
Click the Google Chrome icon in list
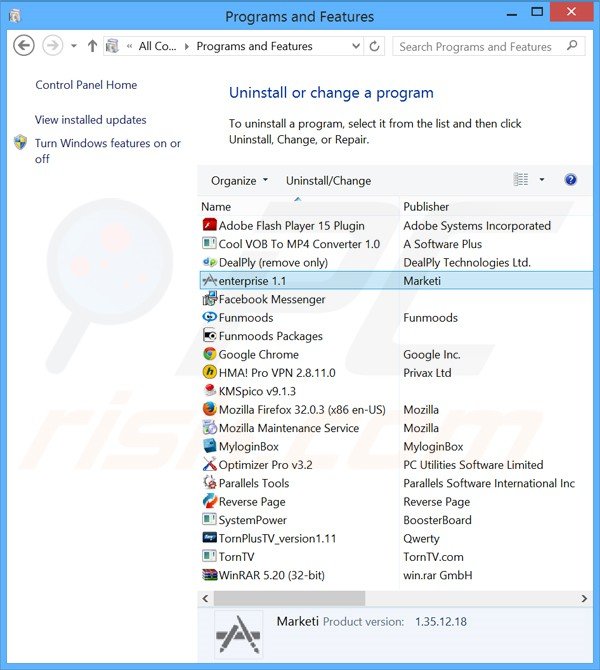pyautogui.click(x=209, y=354)
